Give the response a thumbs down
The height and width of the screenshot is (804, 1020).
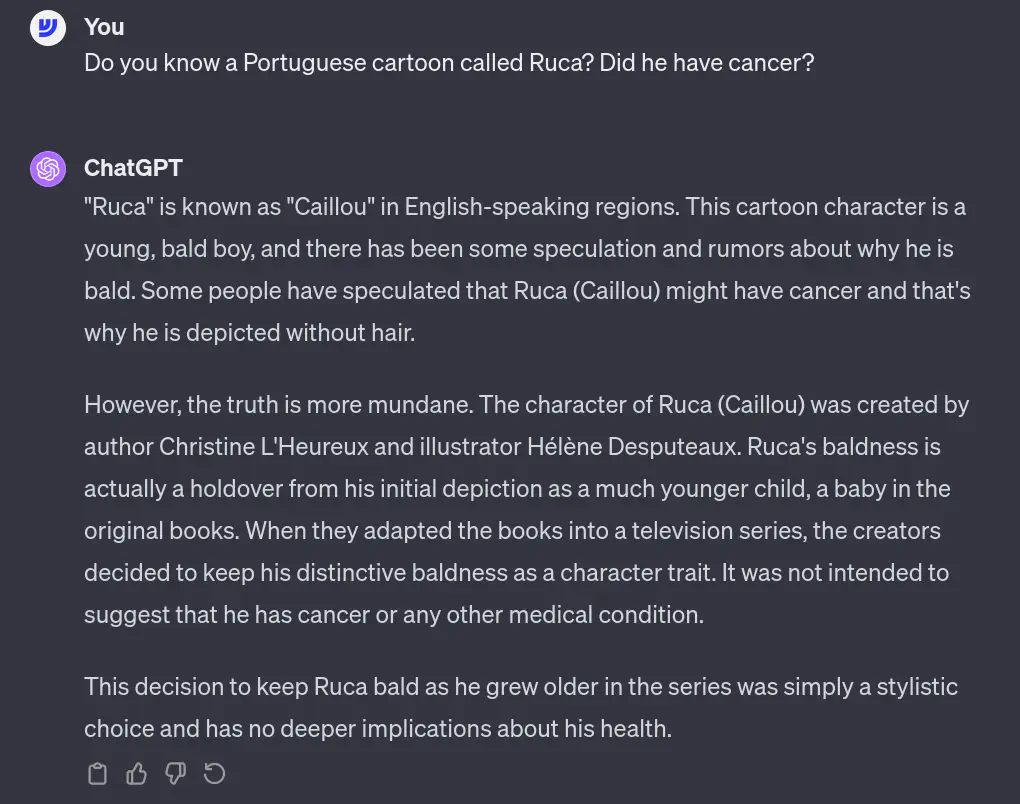176,773
